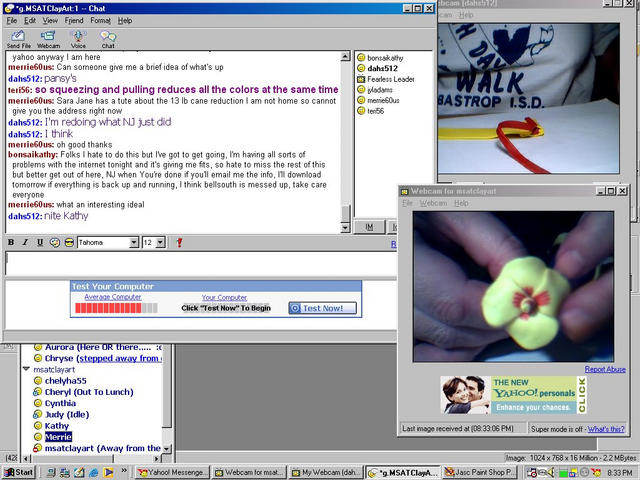Toggle bold text formatting
Image resolution: width=640 pixels, height=480 pixels.
pos(11,242)
